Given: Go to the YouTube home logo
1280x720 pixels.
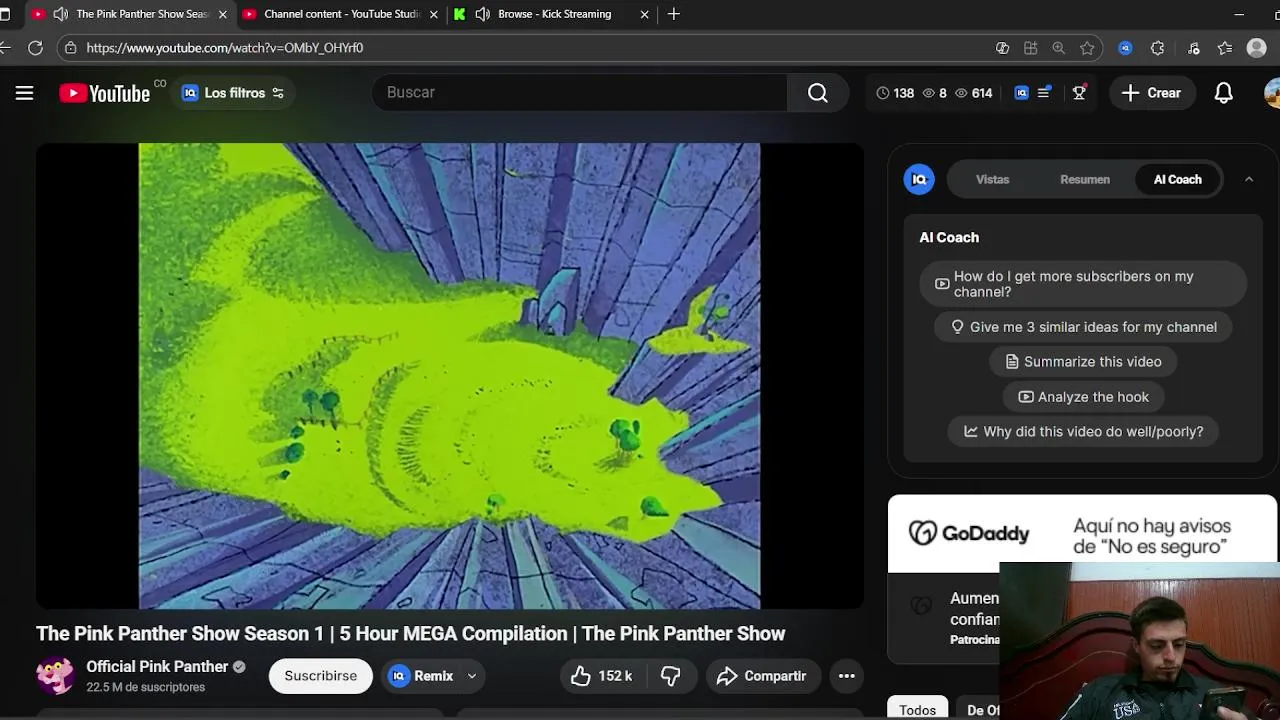Looking at the screenshot, I should point(104,93).
